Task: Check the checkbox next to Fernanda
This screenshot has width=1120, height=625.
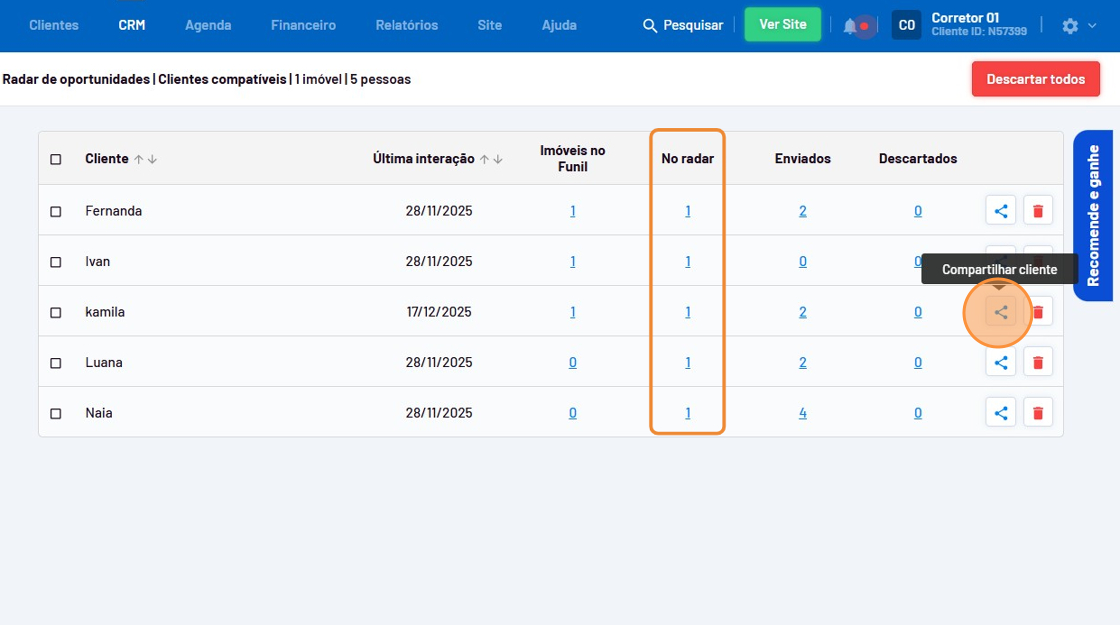Action: (56, 211)
